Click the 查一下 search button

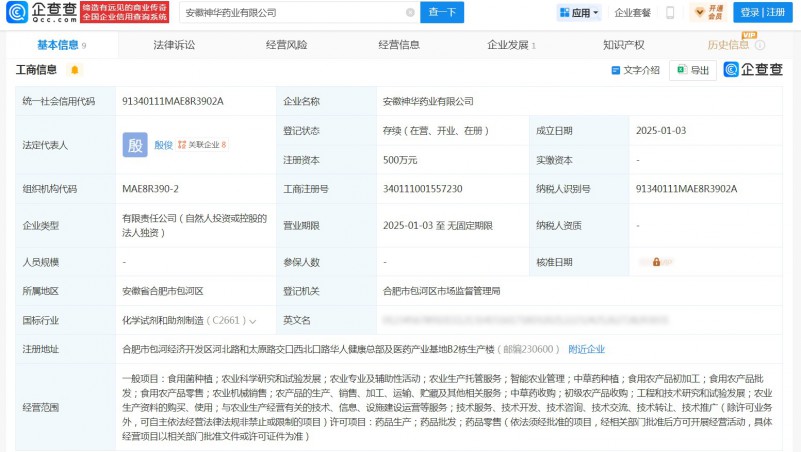(442, 12)
